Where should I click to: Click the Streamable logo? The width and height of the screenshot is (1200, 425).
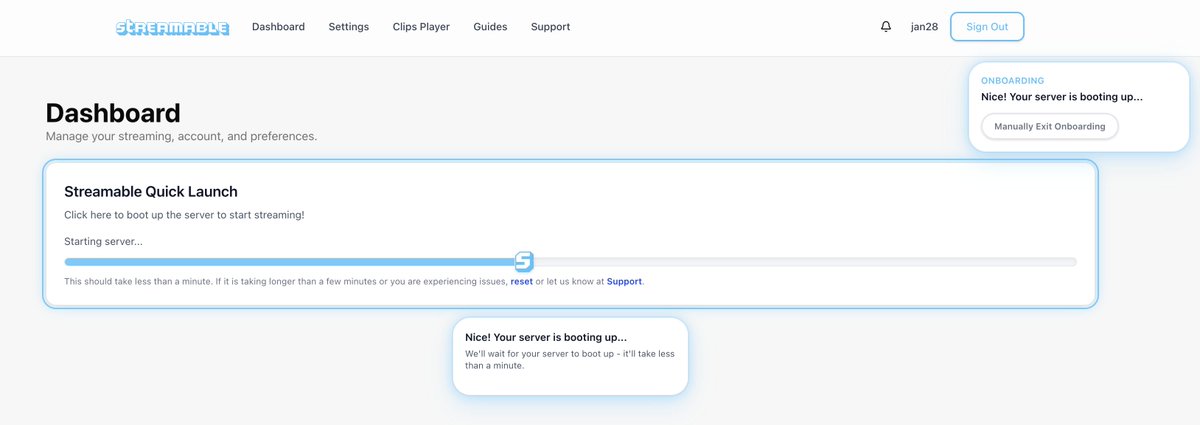click(172, 28)
